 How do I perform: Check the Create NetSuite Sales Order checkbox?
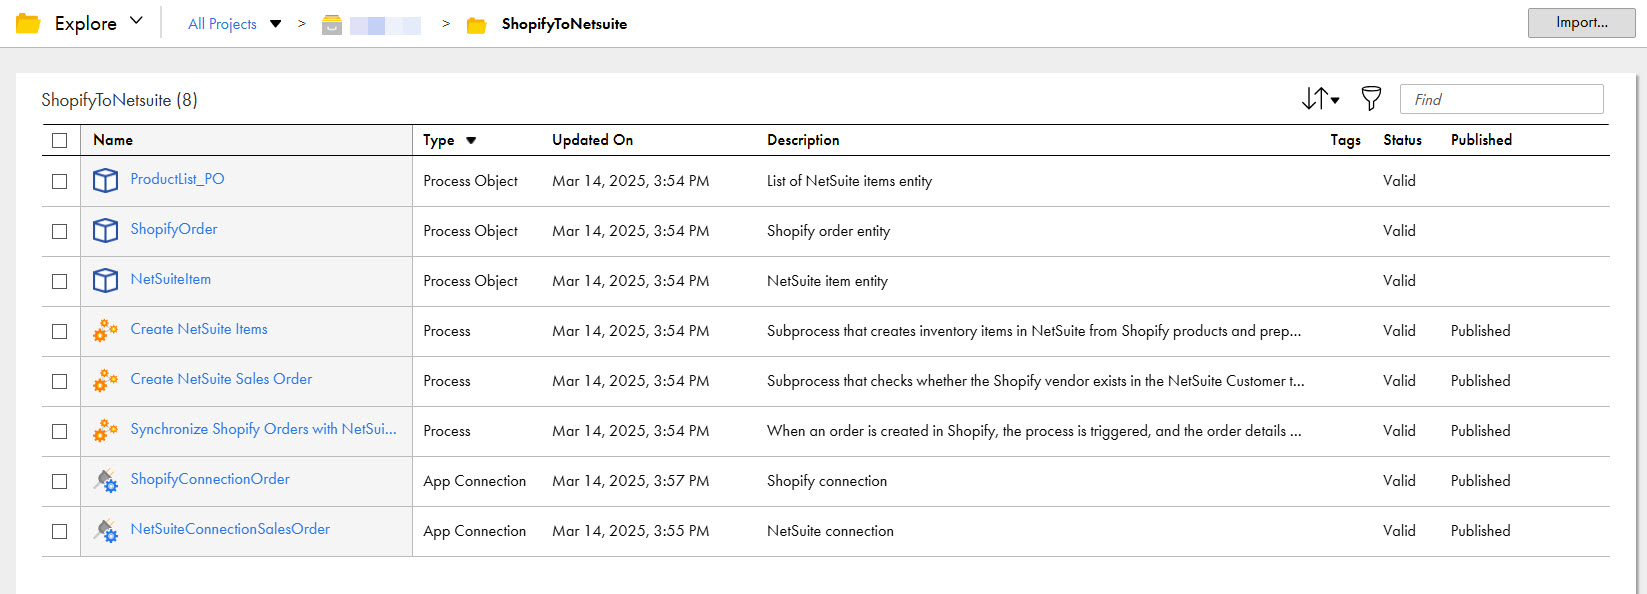tap(60, 381)
